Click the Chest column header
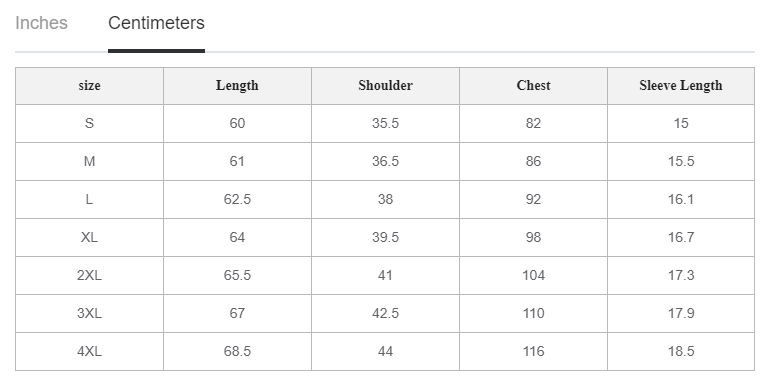The image size is (771, 385). pos(534,86)
